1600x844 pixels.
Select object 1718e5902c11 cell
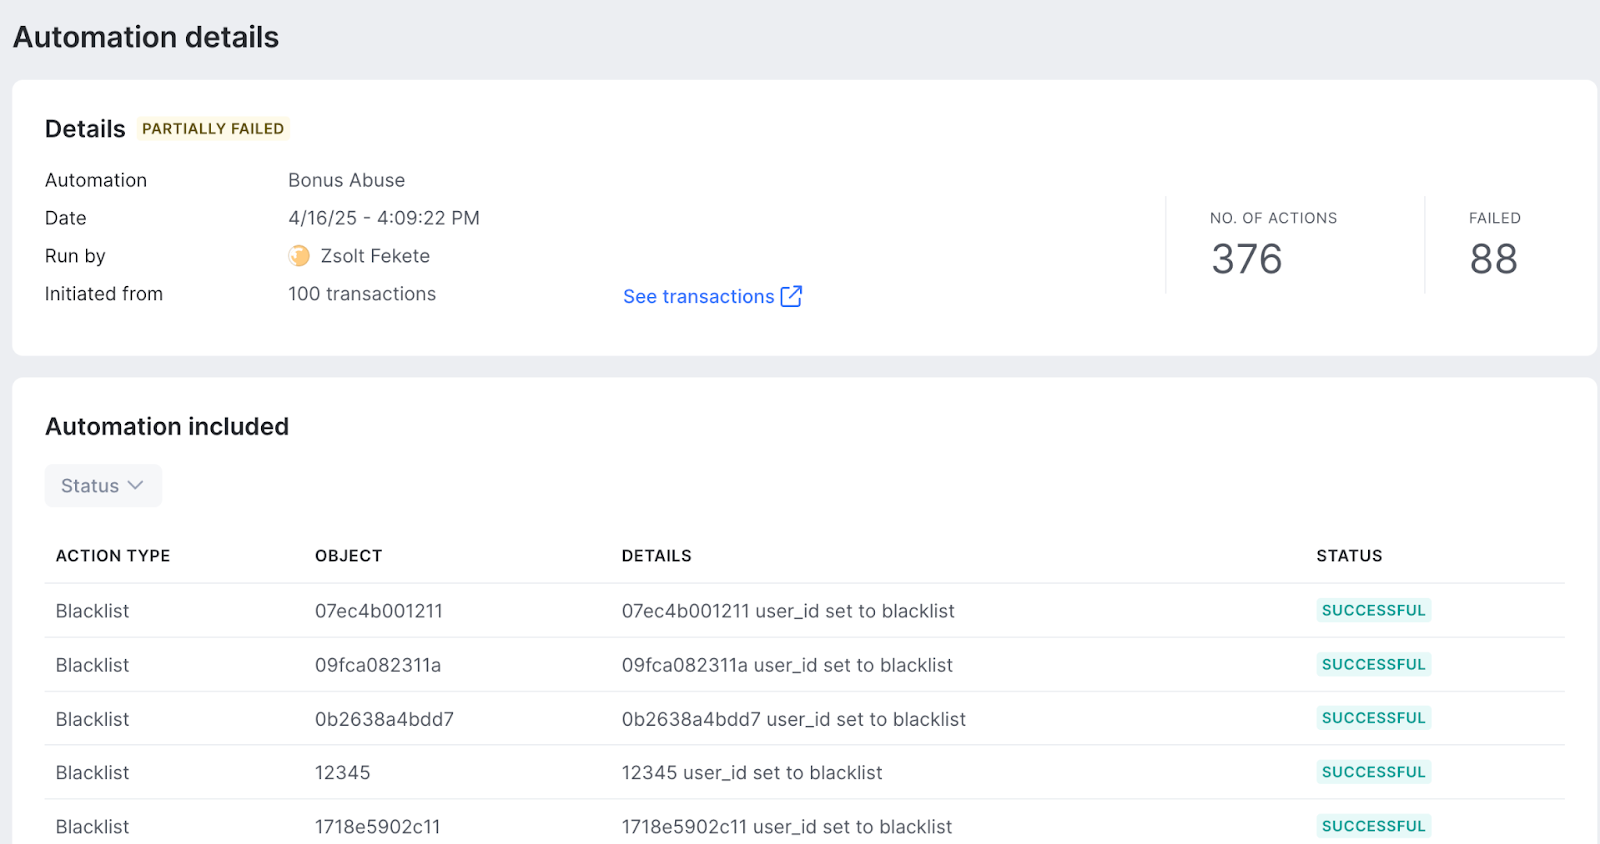[x=378, y=827]
